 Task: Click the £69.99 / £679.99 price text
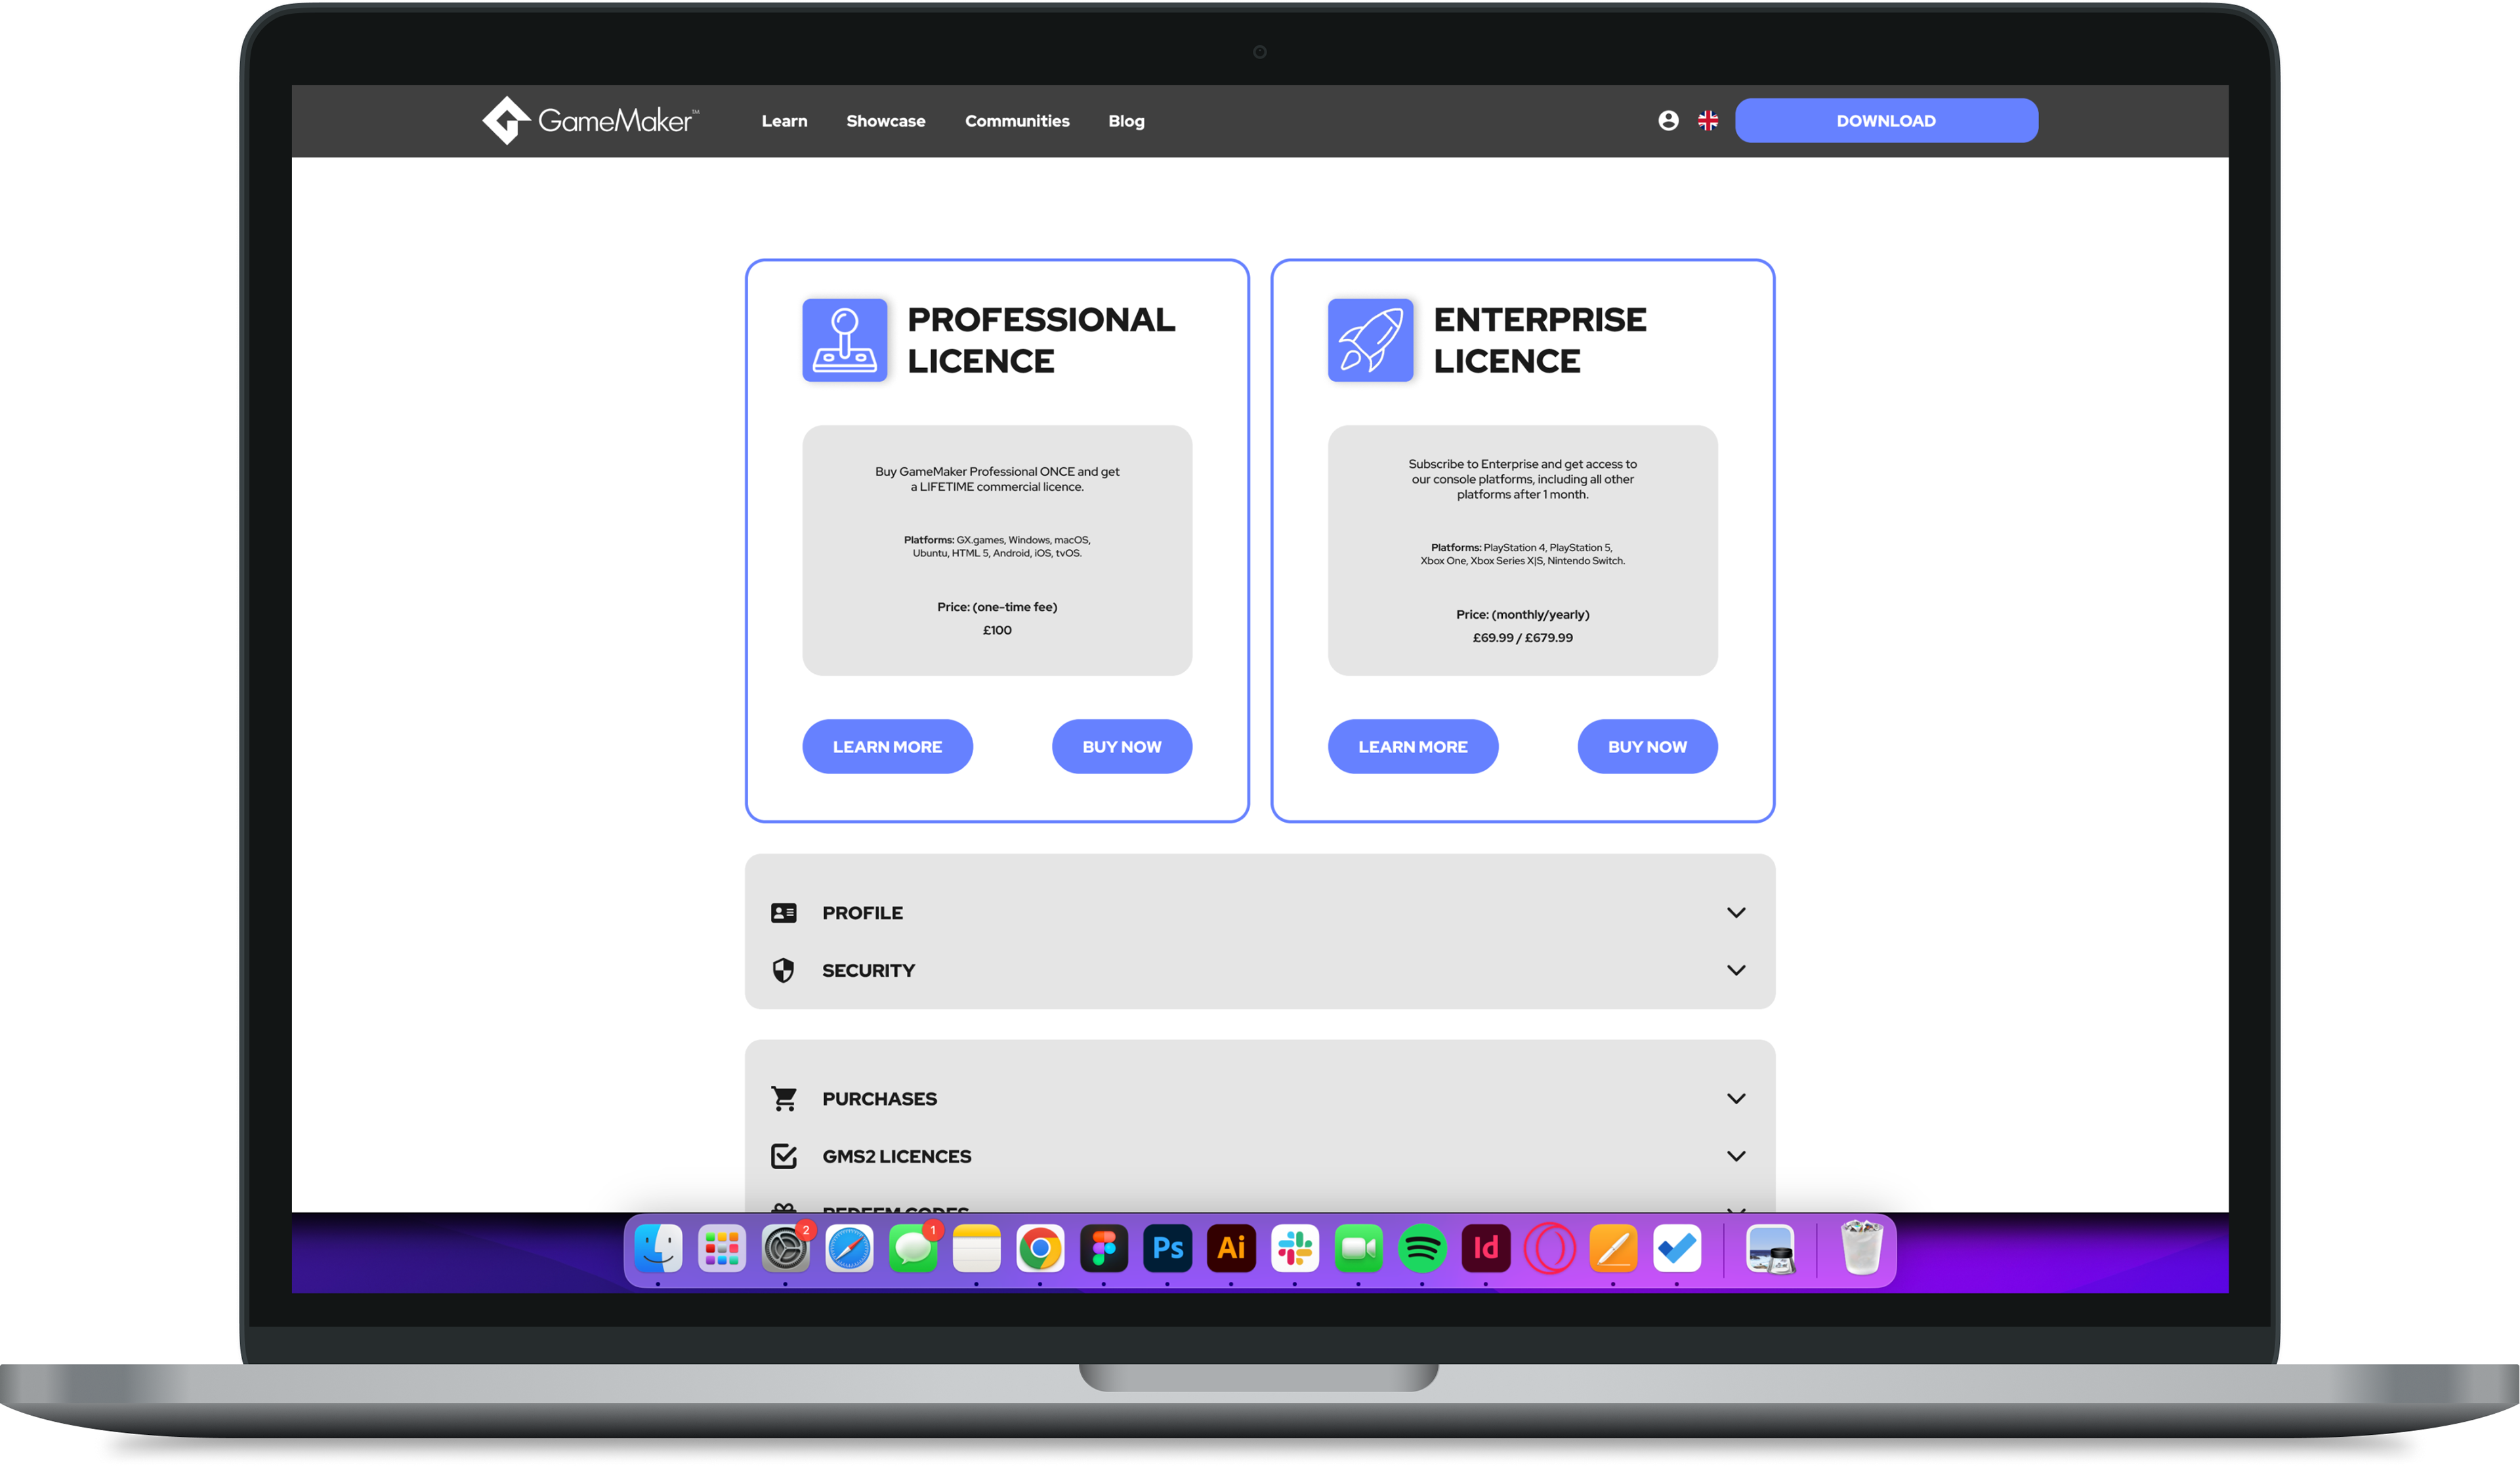coord(1522,637)
